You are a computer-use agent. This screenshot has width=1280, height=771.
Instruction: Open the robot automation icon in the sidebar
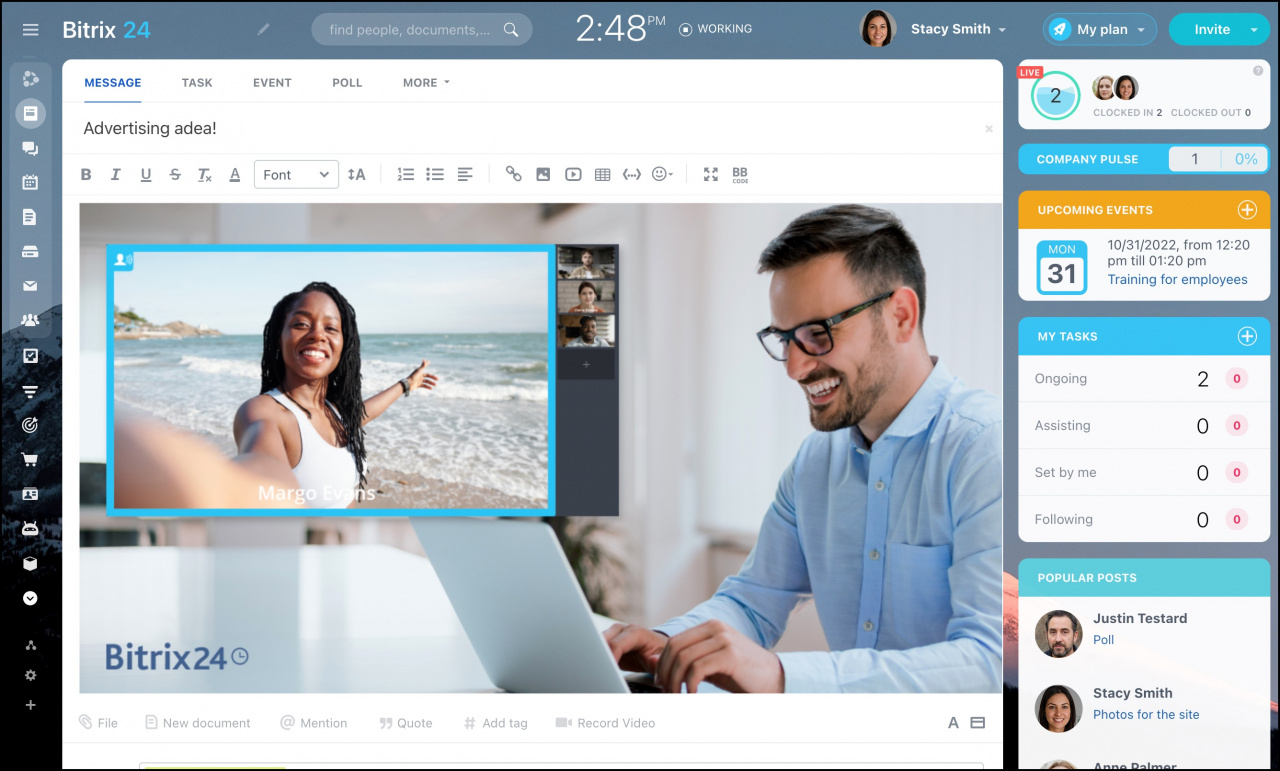tap(30, 529)
